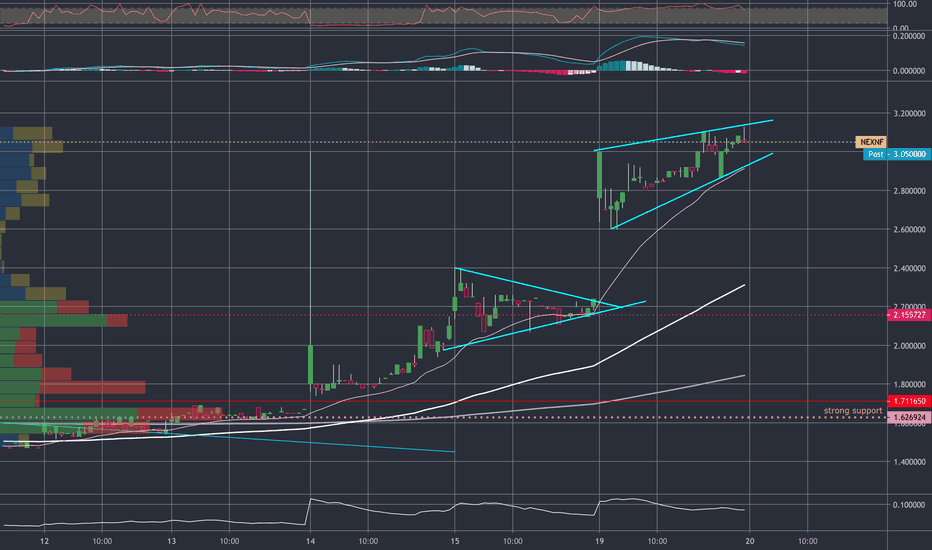
Task: Click the NEXNF symbol price label
Action: [871, 142]
